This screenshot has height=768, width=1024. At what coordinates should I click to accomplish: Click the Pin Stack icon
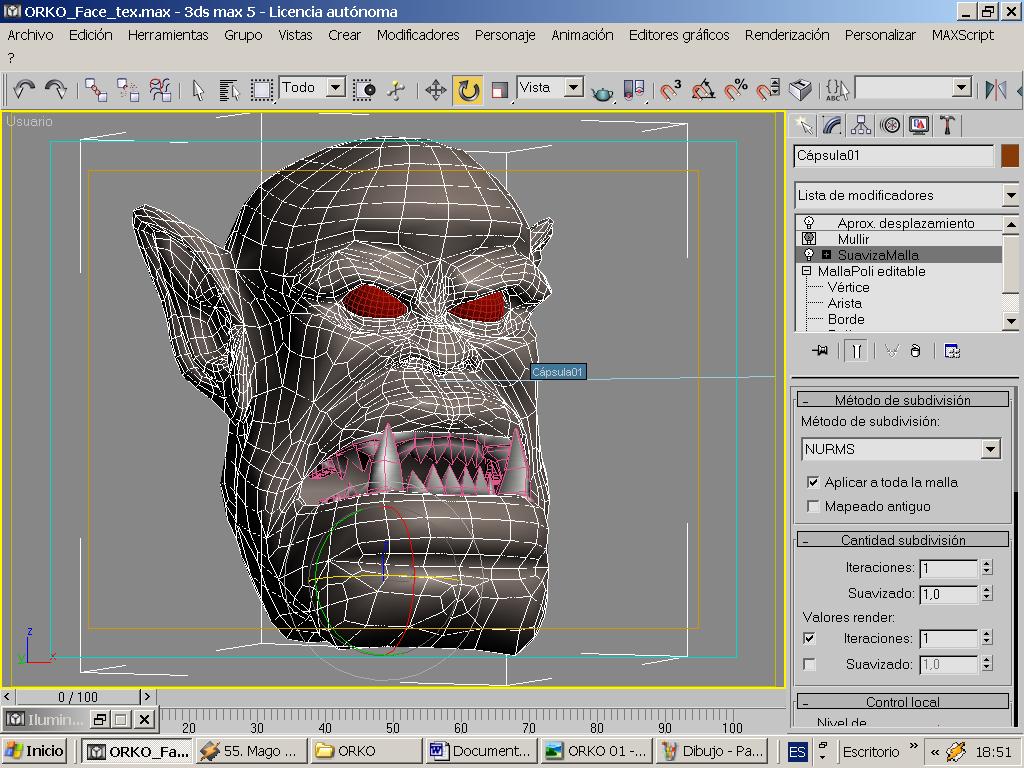pos(820,351)
